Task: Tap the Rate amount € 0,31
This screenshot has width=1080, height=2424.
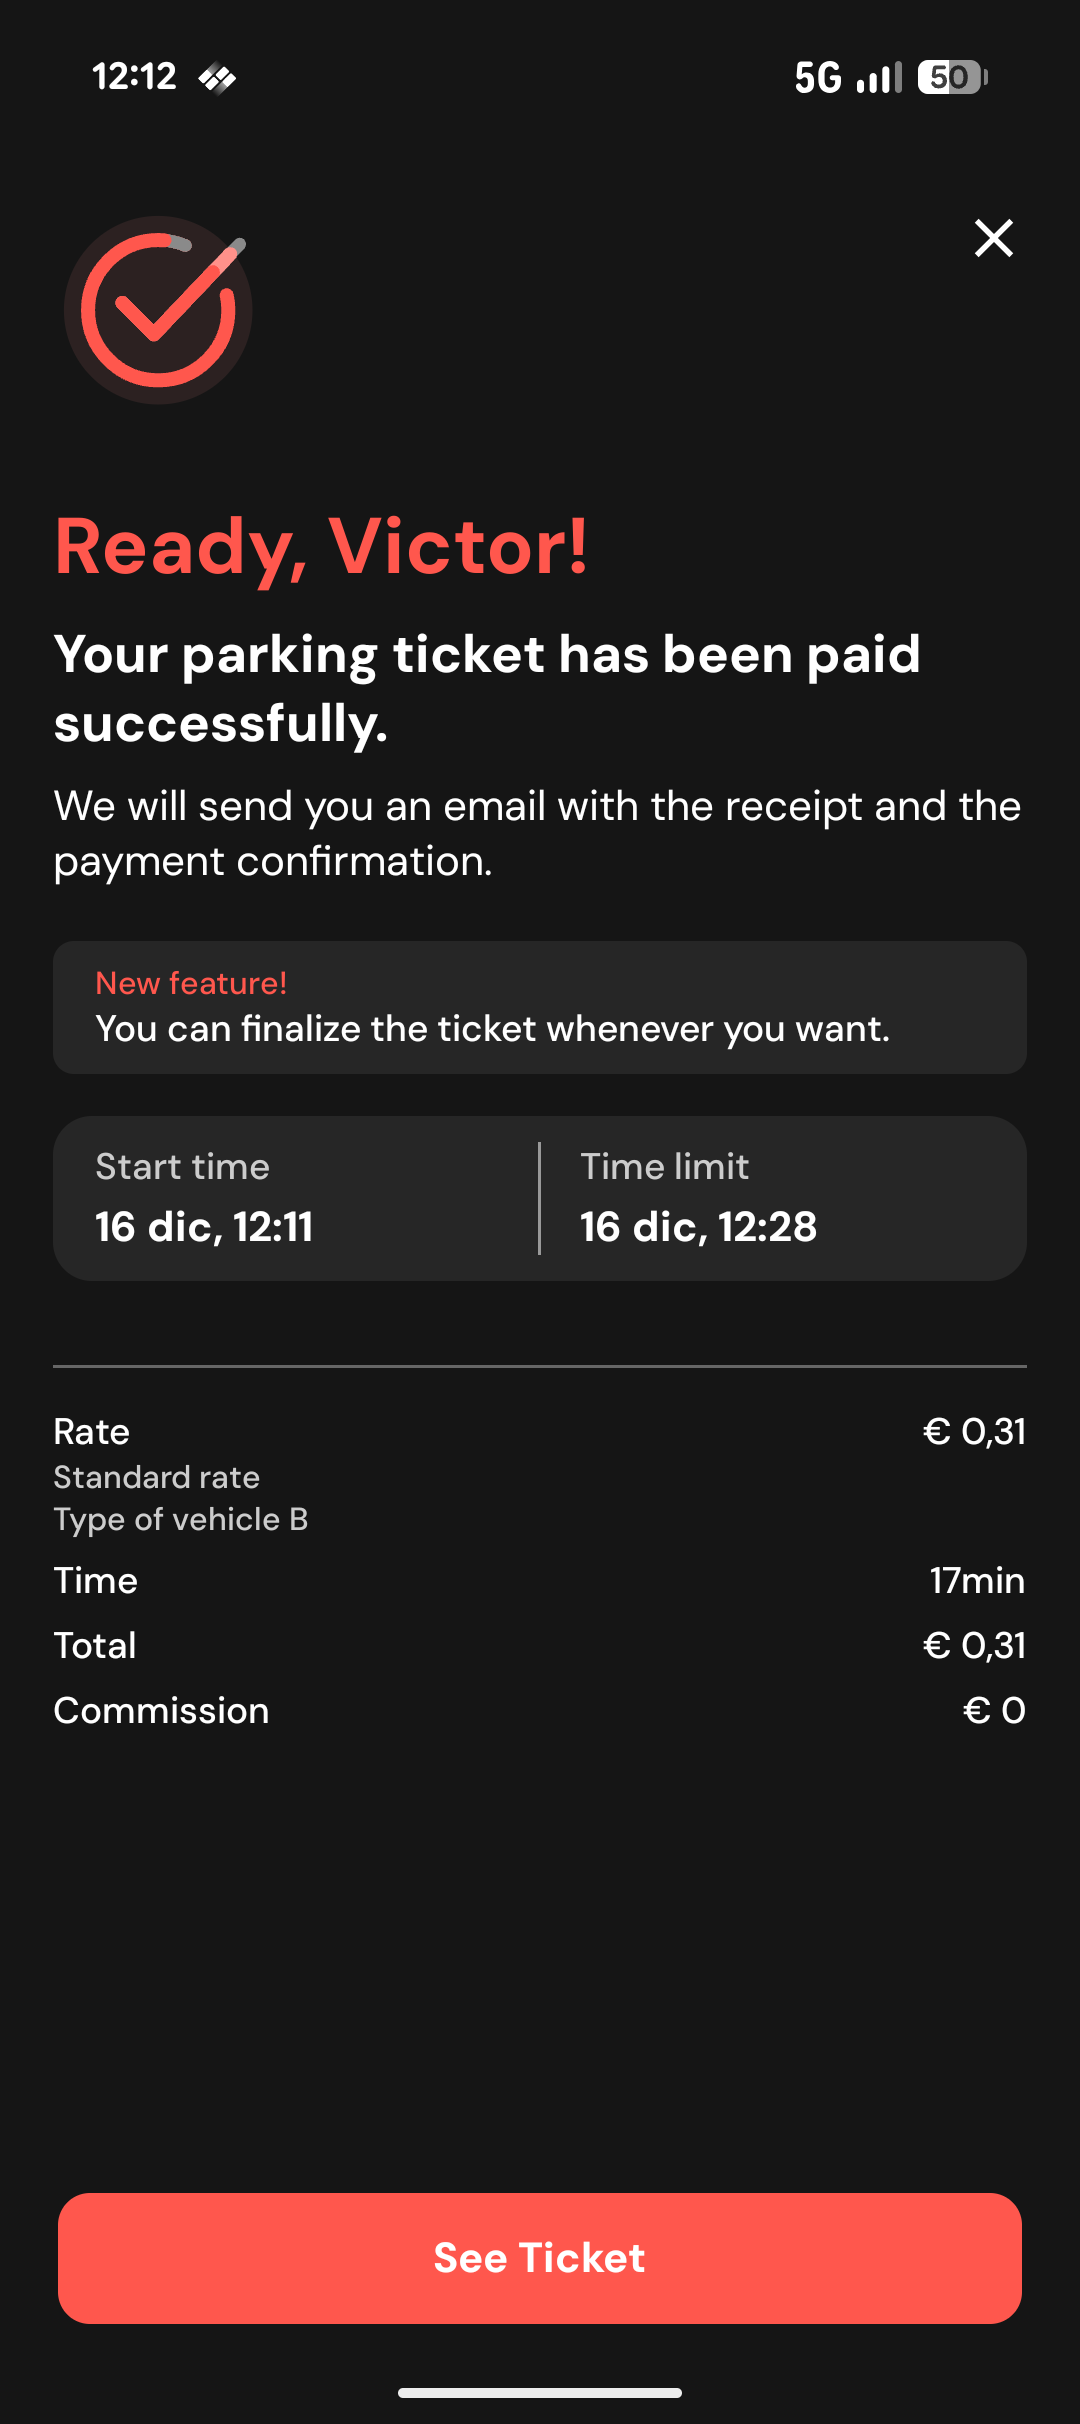Action: click(x=974, y=1431)
